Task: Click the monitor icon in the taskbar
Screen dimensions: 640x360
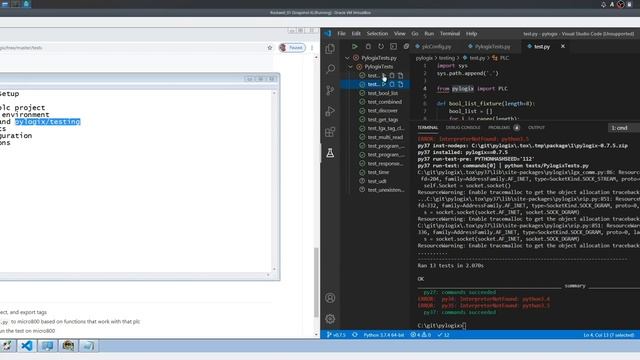Action: [47, 346]
